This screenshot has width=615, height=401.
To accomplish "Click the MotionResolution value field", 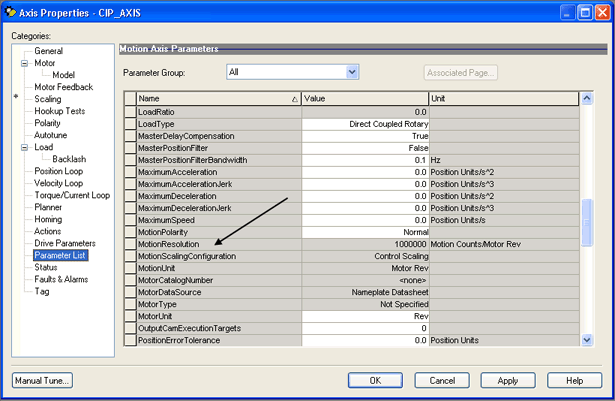I will click(x=365, y=244).
